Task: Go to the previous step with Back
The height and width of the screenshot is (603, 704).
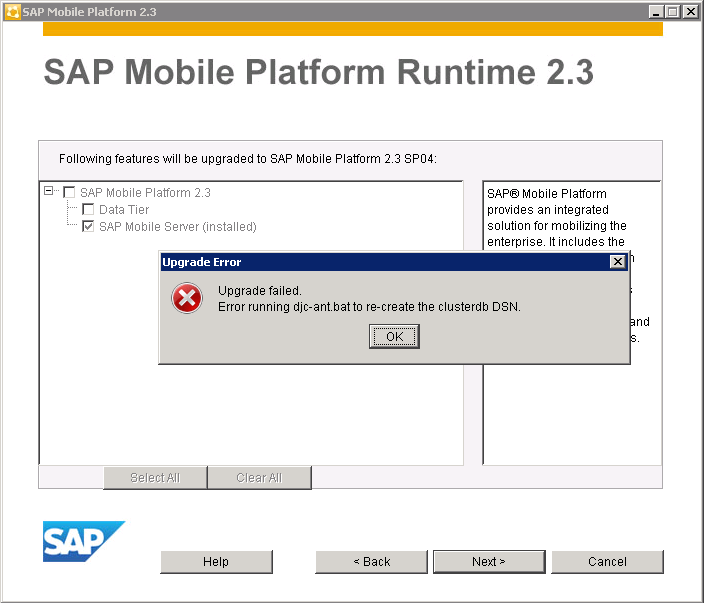Action: (371, 562)
